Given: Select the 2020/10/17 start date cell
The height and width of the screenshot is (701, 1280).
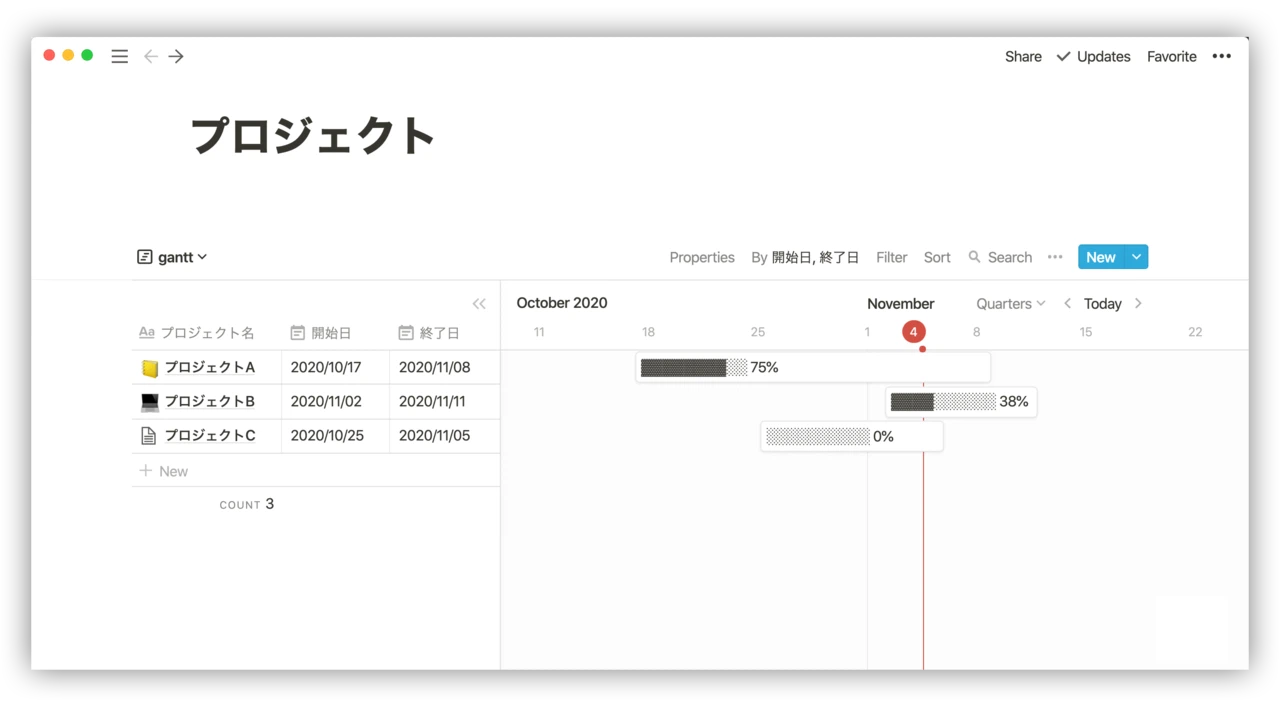Looking at the screenshot, I should click(x=335, y=368).
